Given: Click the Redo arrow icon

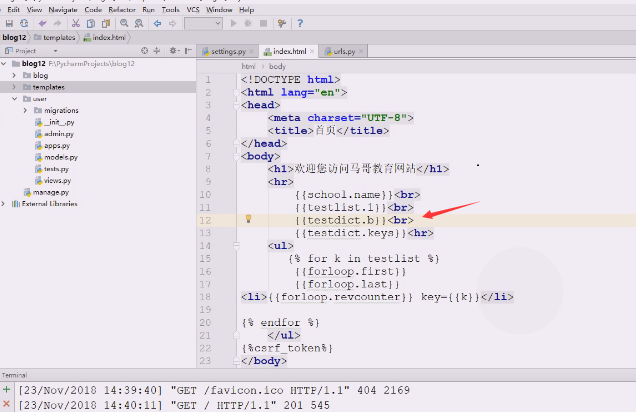Looking at the screenshot, I should click(57, 24).
